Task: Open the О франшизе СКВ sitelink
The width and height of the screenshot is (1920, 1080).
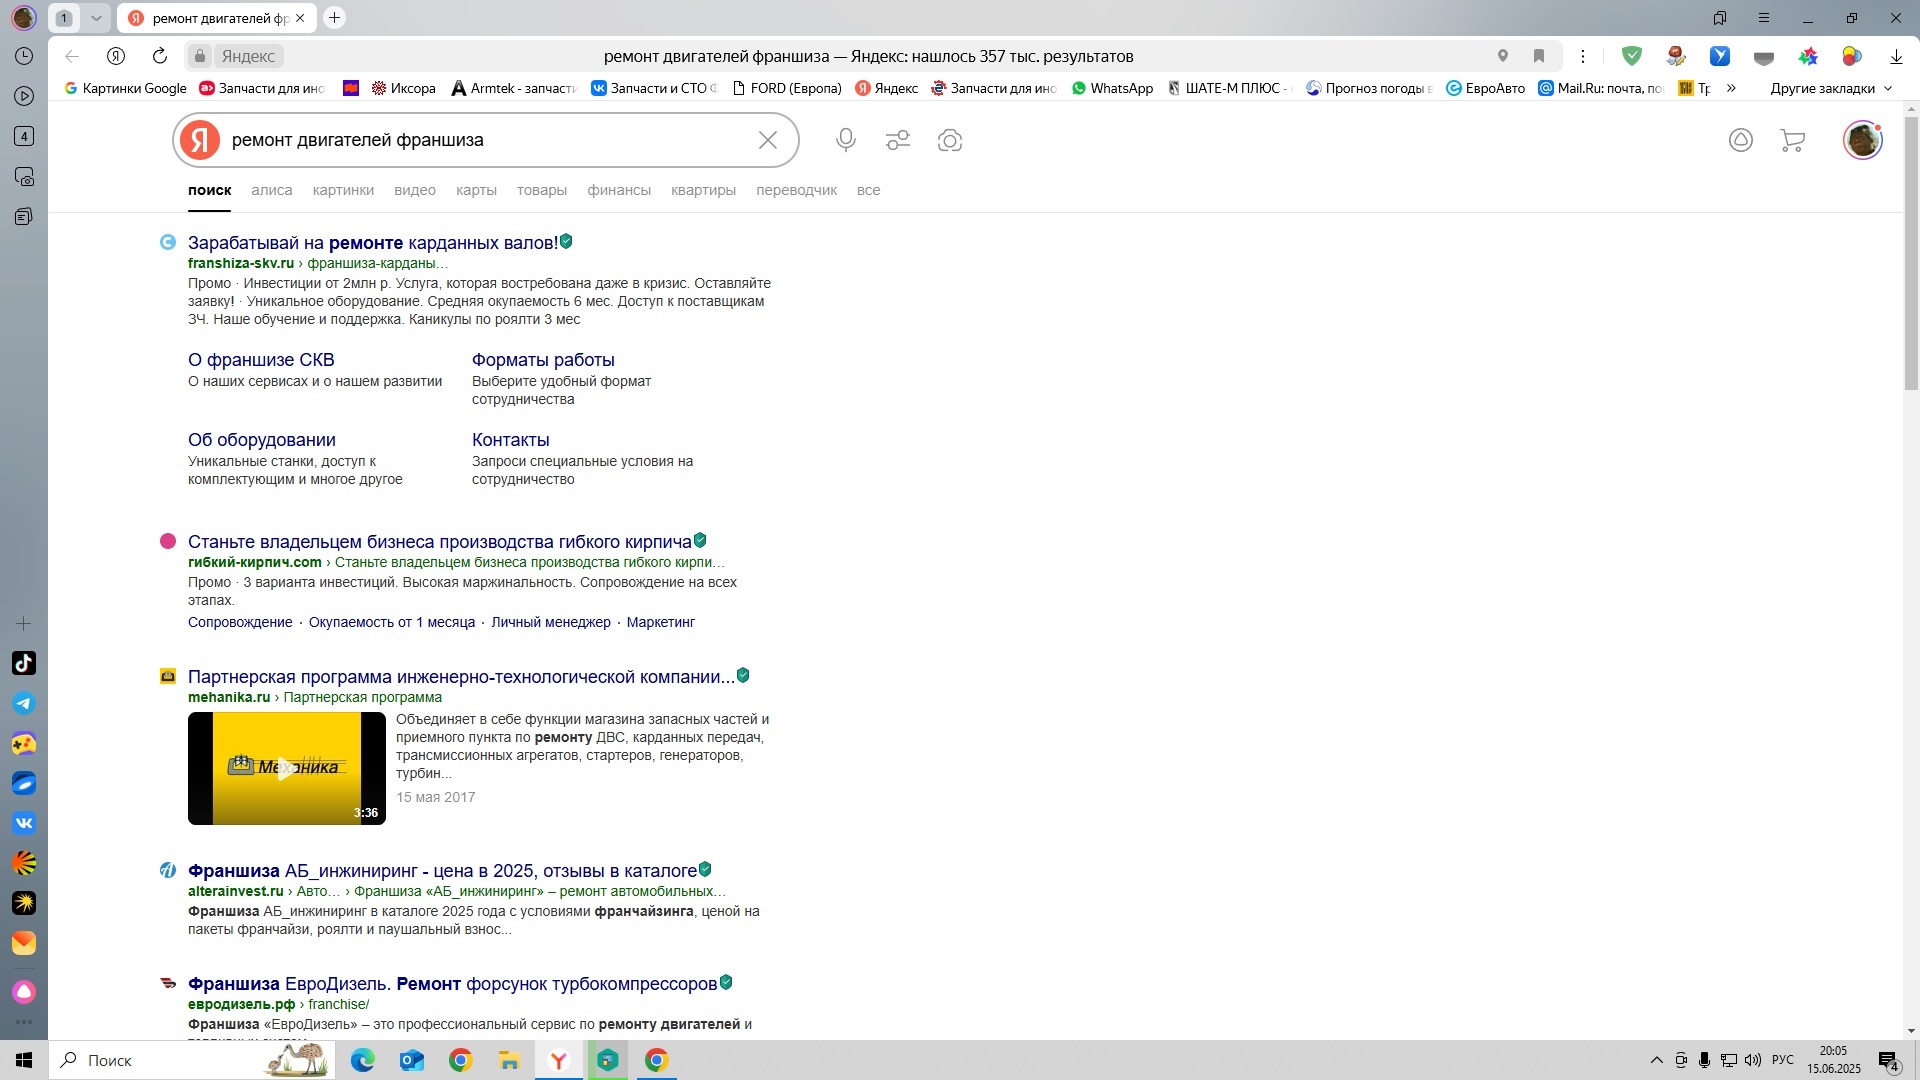Action: click(x=261, y=360)
